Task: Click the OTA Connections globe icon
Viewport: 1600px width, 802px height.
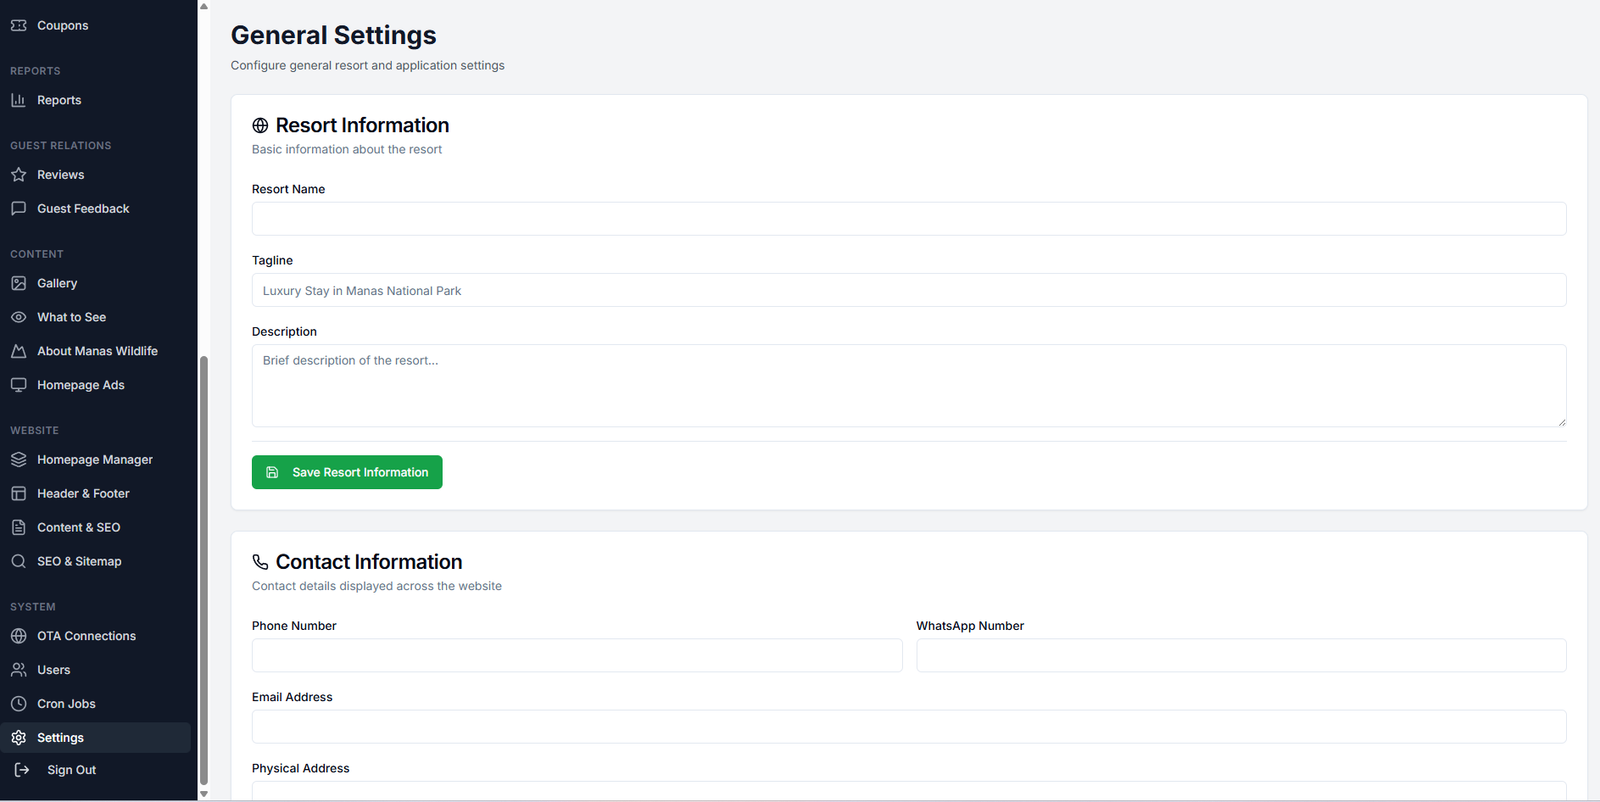Action: [18, 636]
